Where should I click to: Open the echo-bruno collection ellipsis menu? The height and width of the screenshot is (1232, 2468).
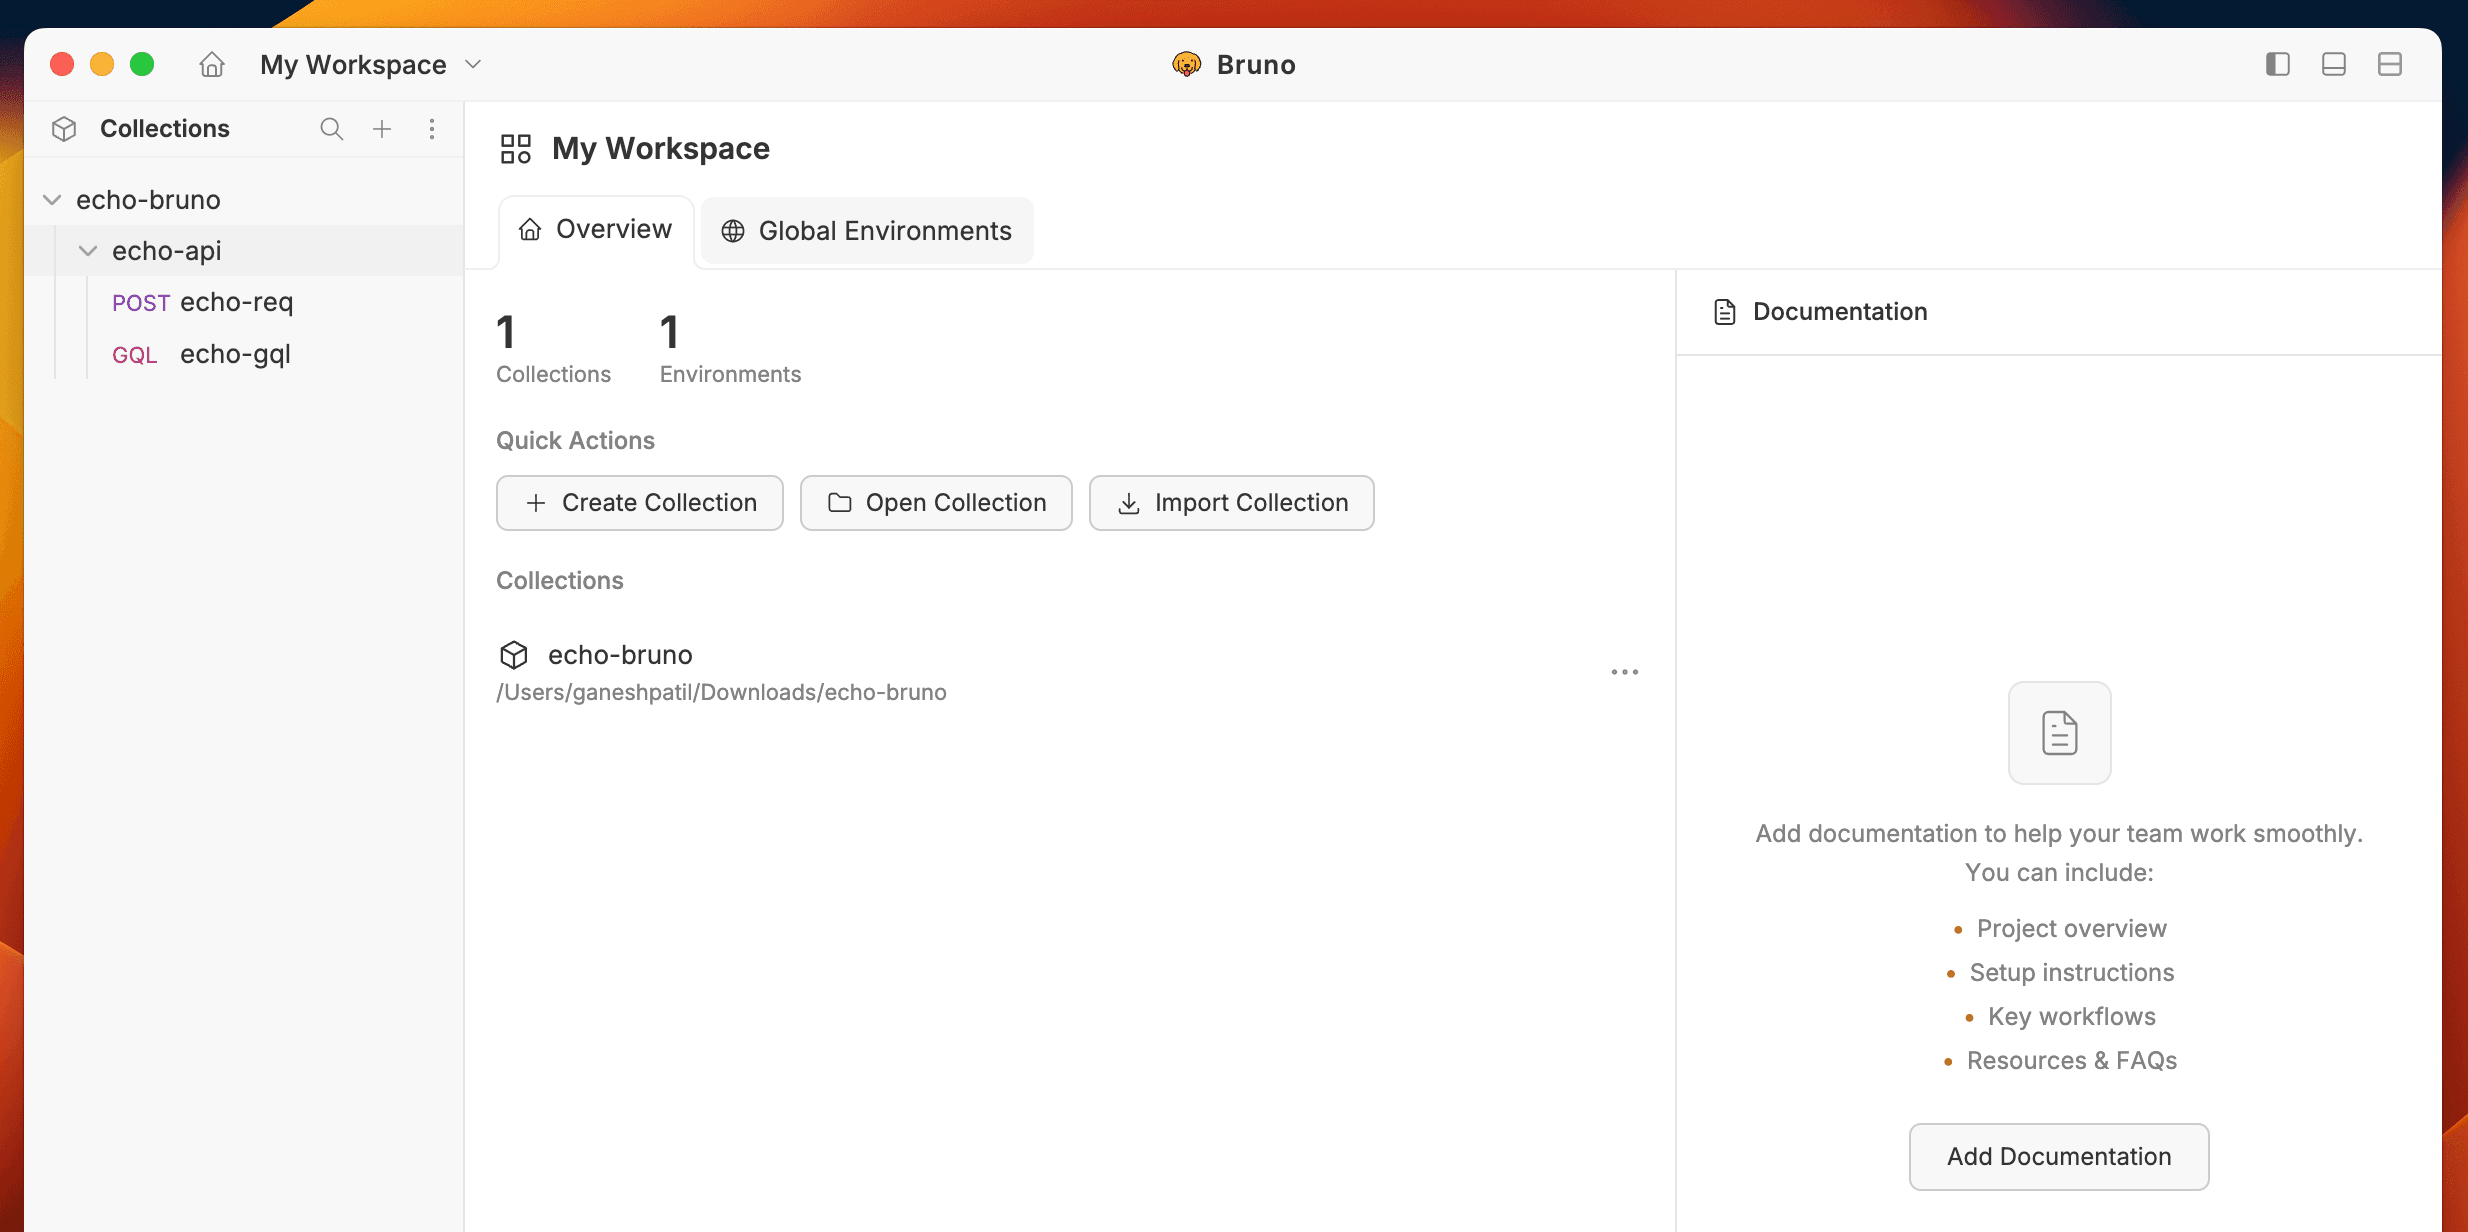pos(1624,671)
